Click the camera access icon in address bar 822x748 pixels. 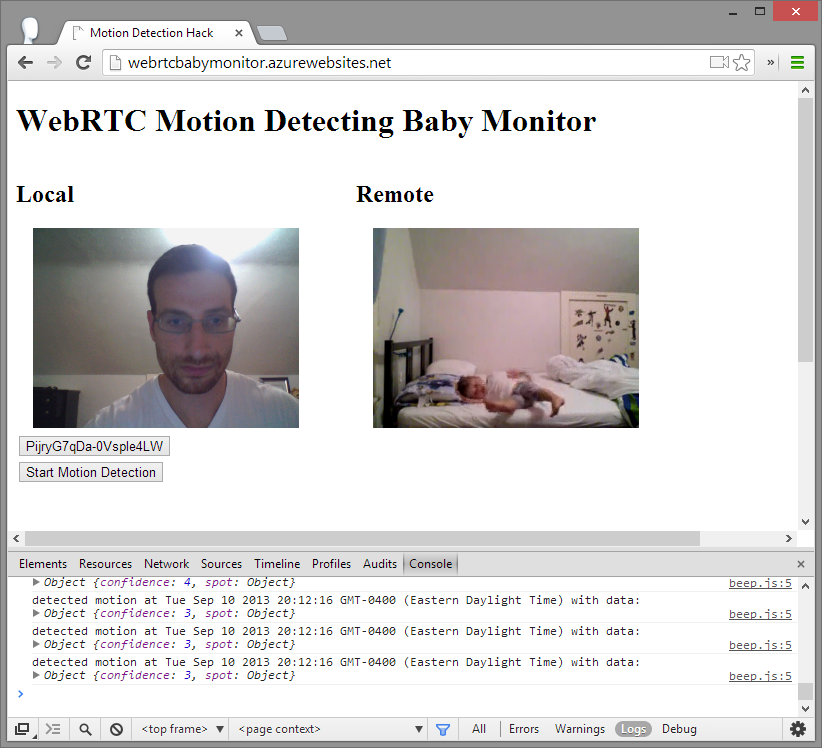(718, 62)
